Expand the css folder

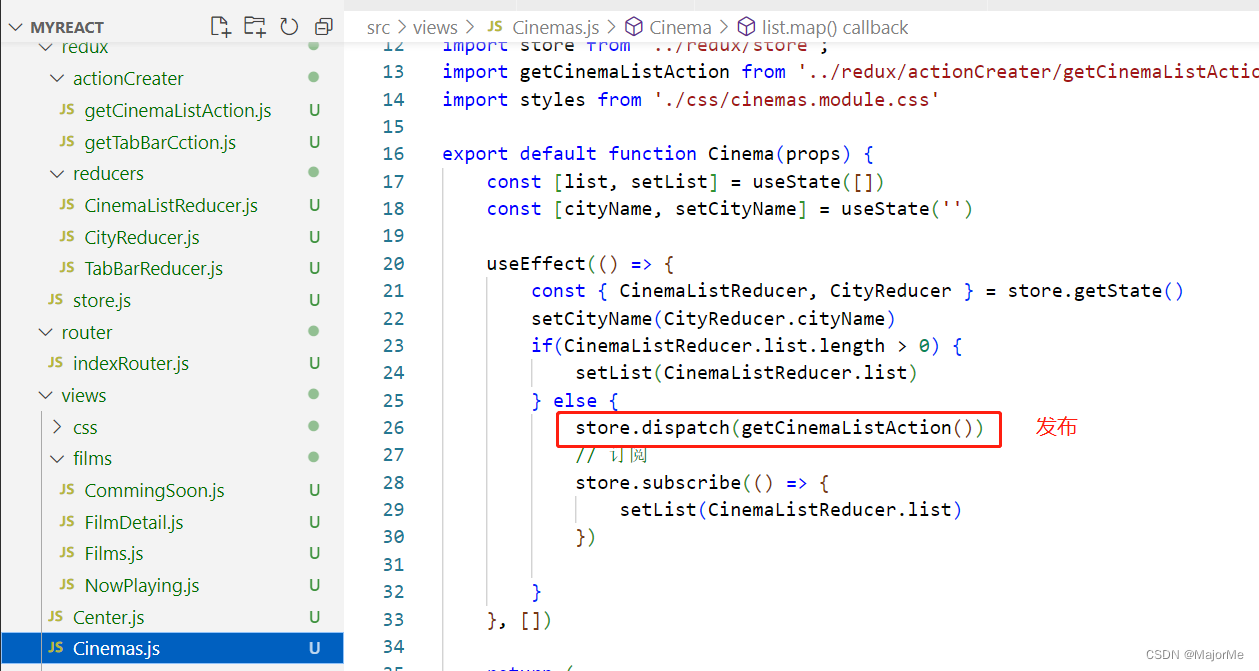point(56,428)
